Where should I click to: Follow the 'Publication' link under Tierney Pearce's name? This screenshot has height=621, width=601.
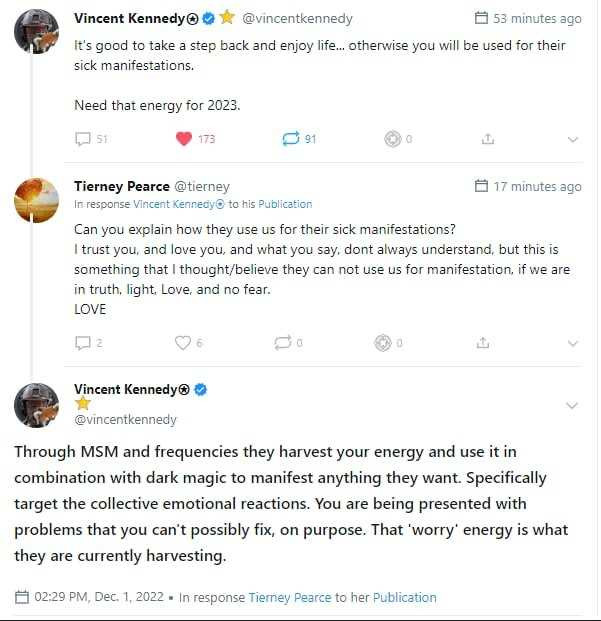coord(285,204)
